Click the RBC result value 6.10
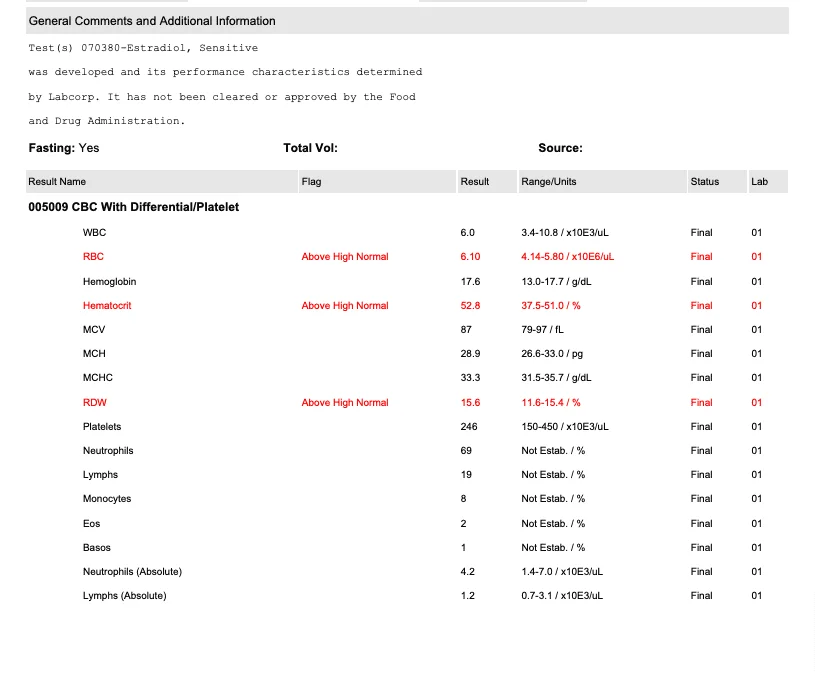The image size is (815, 694). 470,256
